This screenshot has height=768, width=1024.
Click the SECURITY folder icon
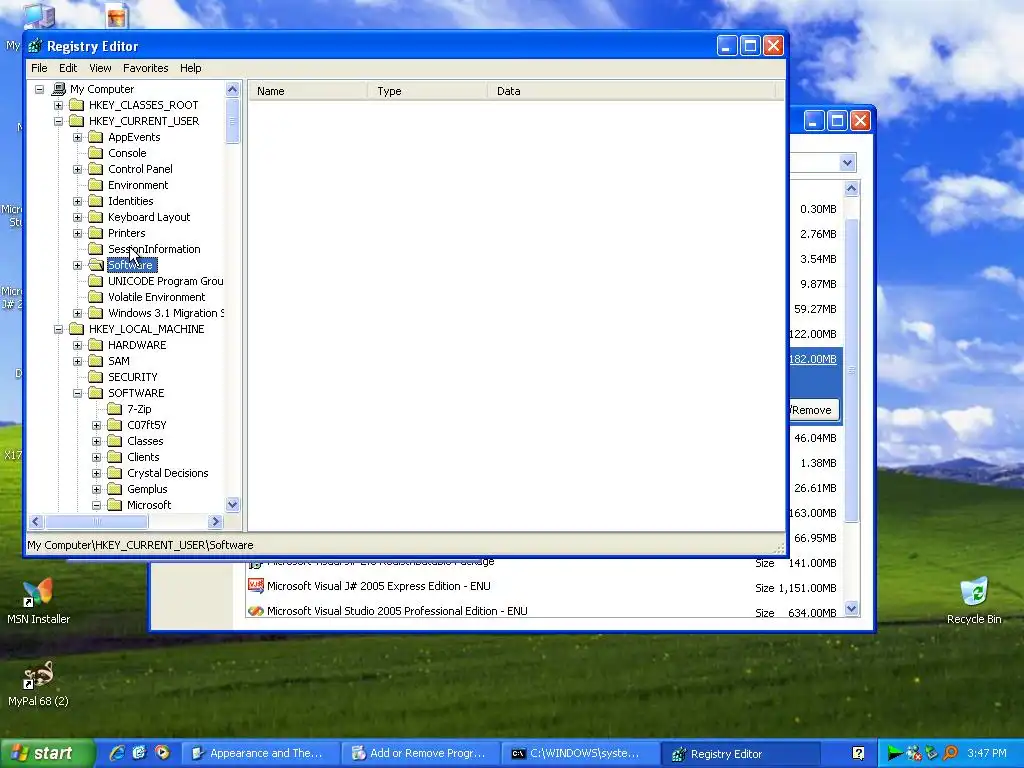[95, 377]
